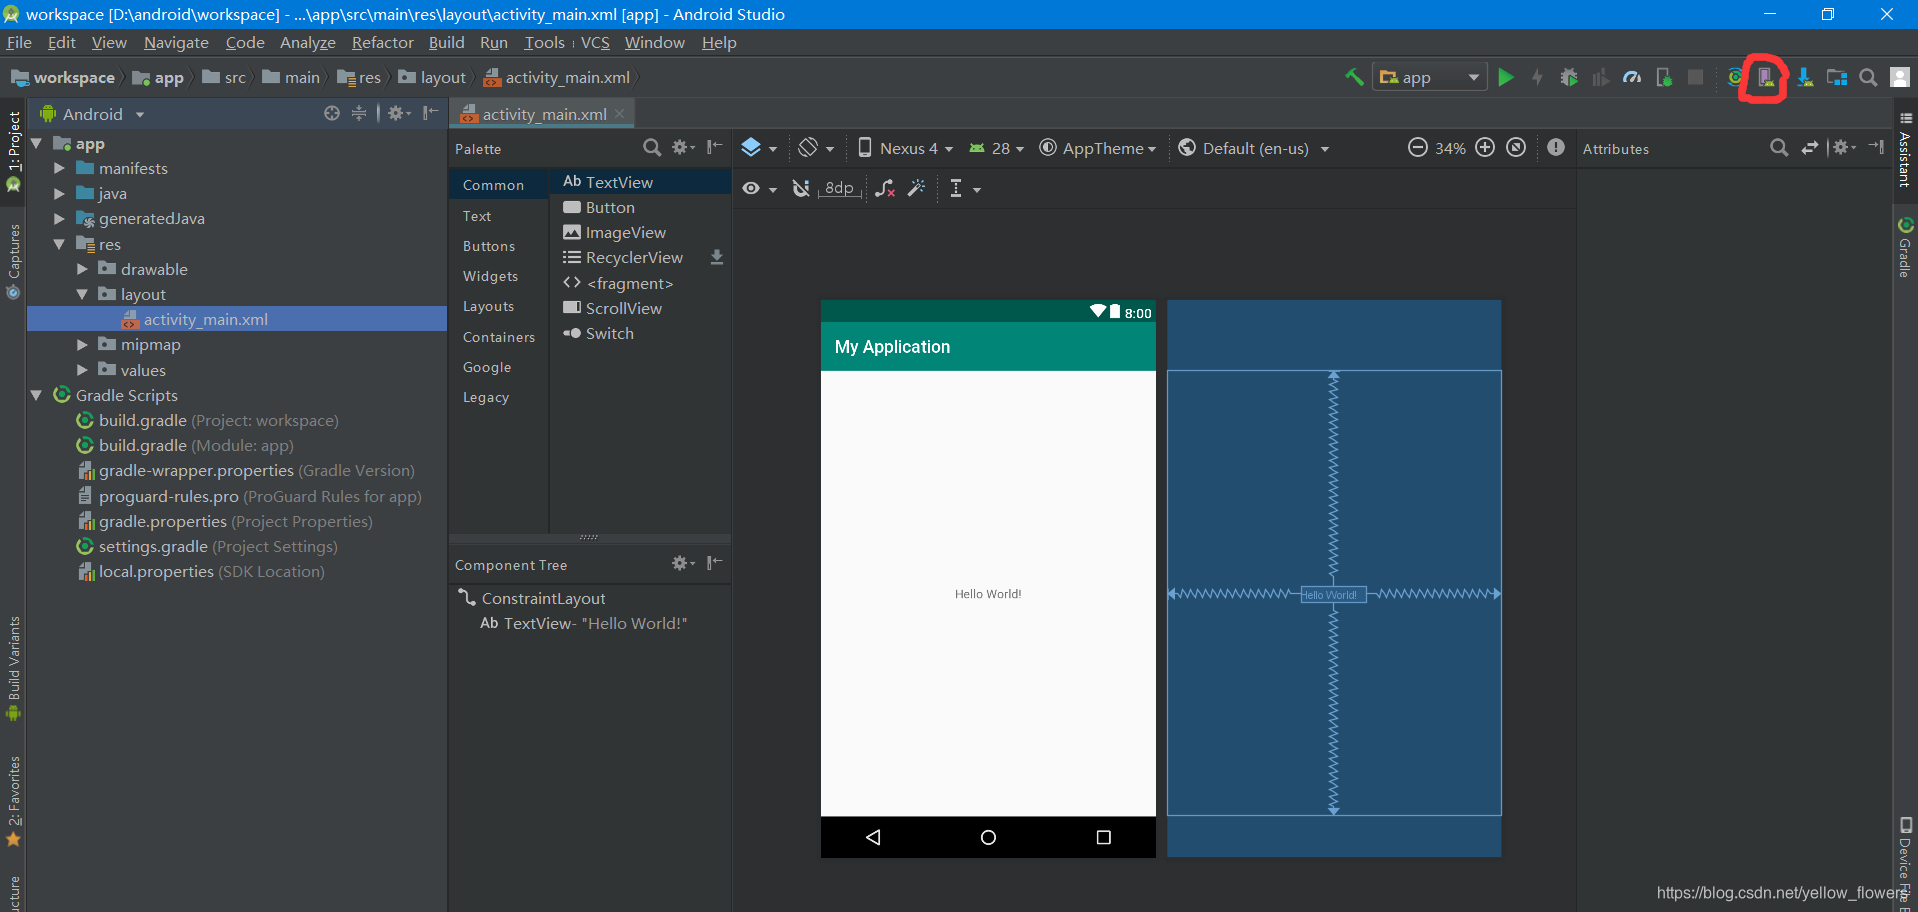Click the Search Everywhere magnifier in main toolbar
Image resolution: width=1918 pixels, height=912 pixels.
1868,77
